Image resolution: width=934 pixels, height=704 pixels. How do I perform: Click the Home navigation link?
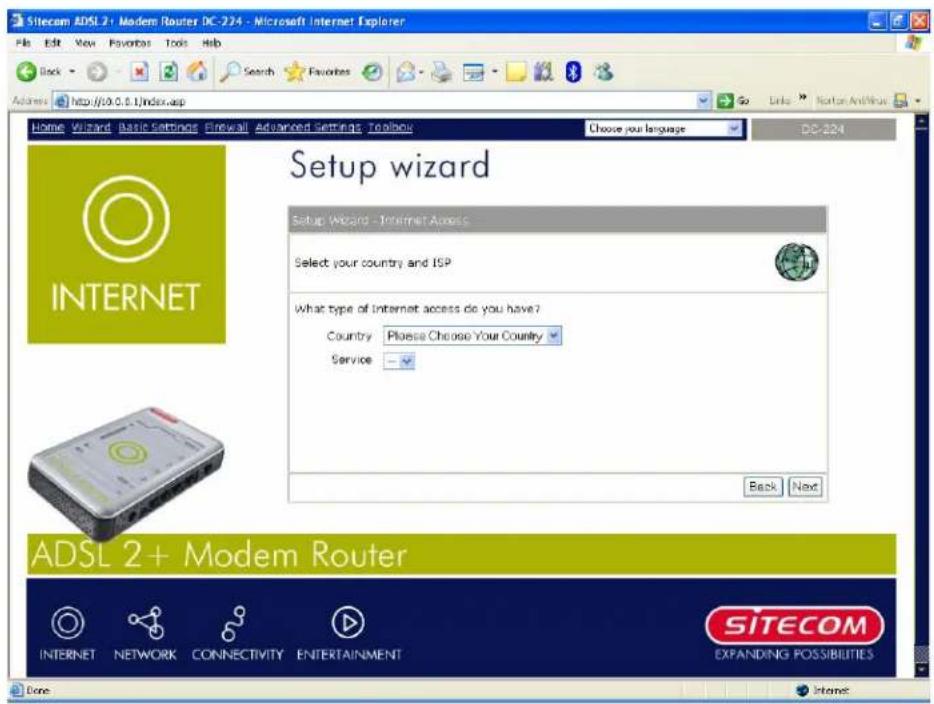click(48, 127)
